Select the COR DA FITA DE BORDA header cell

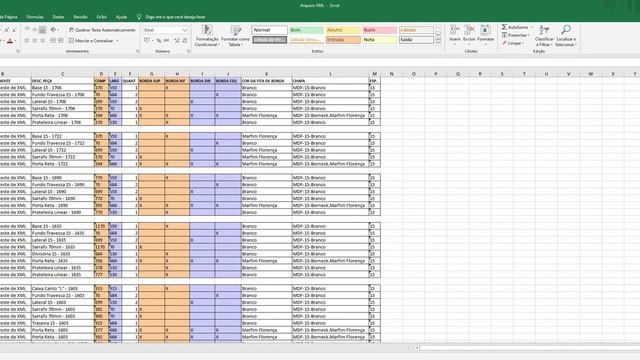click(x=267, y=81)
